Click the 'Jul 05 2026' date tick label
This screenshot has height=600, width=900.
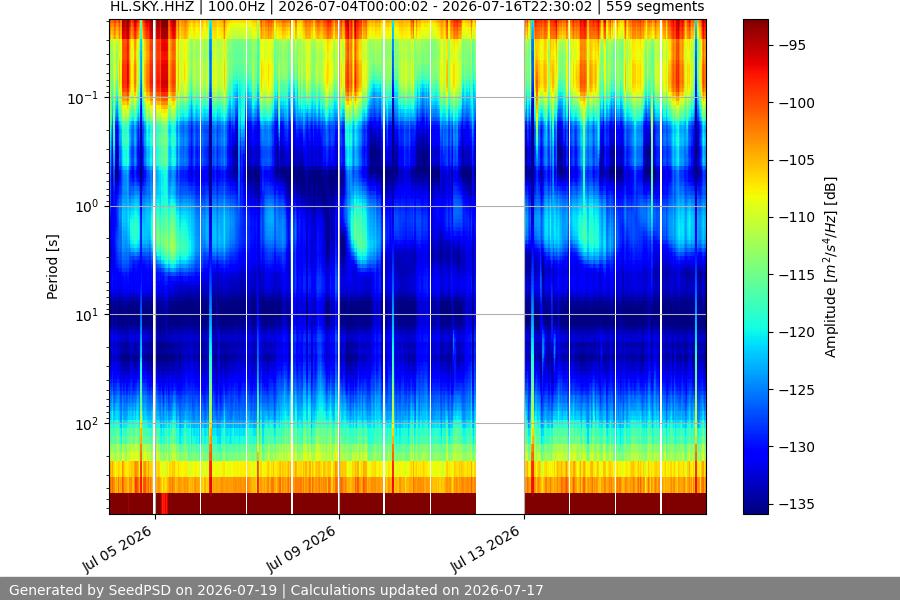click(x=118, y=549)
